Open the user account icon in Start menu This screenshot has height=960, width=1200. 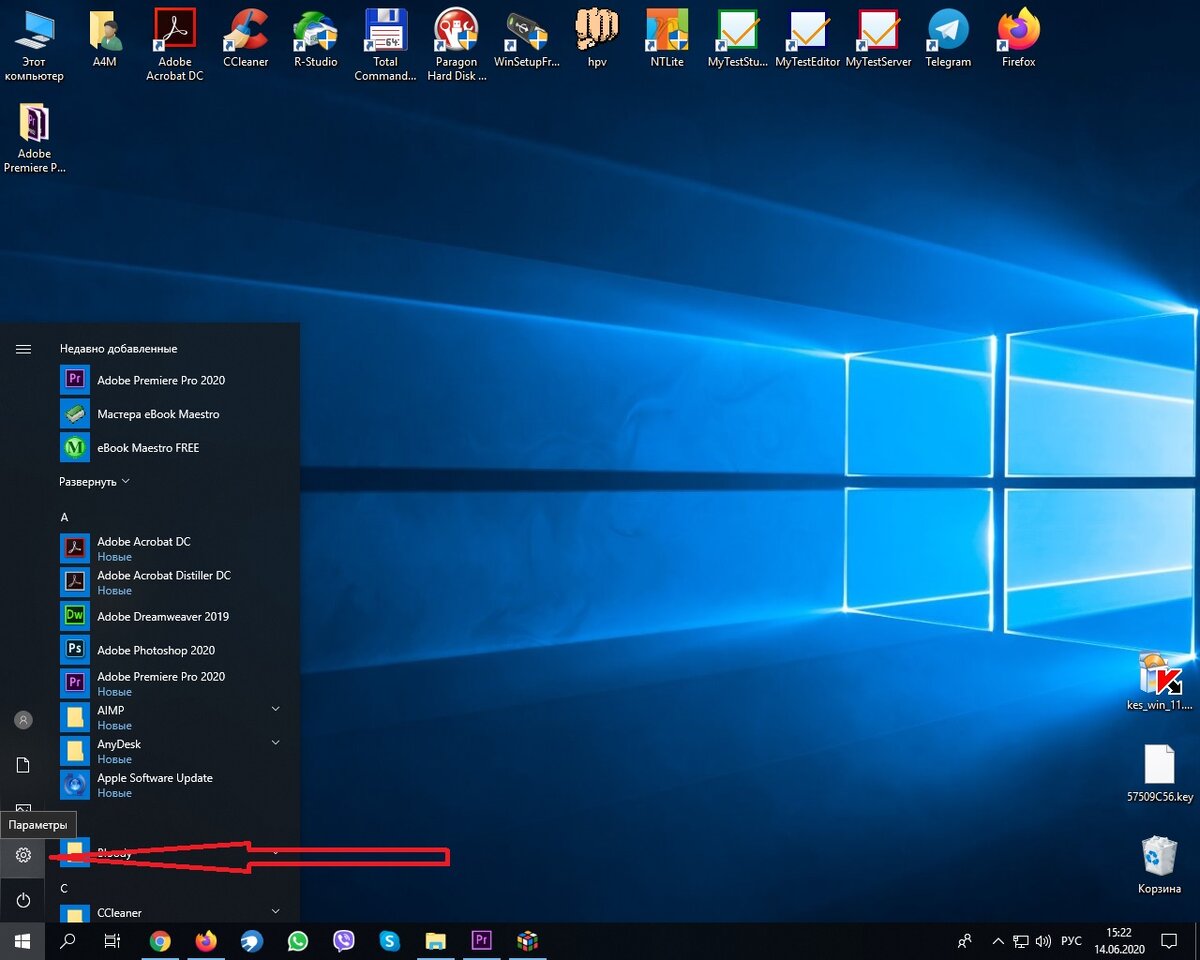pyautogui.click(x=23, y=720)
